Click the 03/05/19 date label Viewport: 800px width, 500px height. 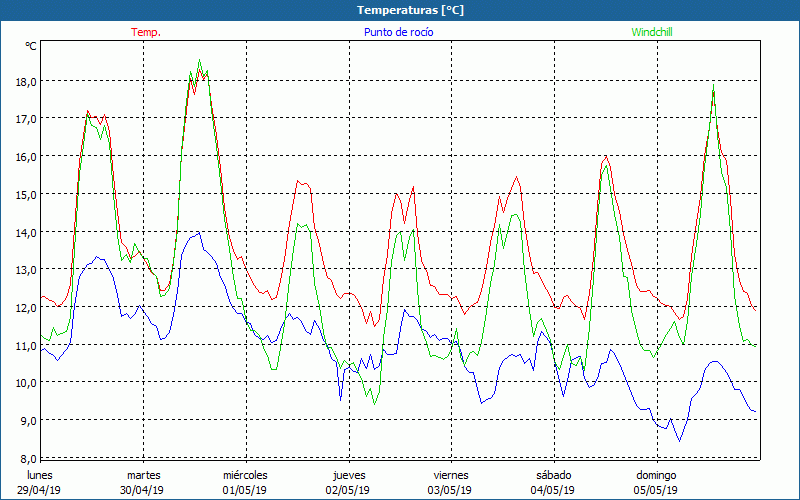pos(449,490)
